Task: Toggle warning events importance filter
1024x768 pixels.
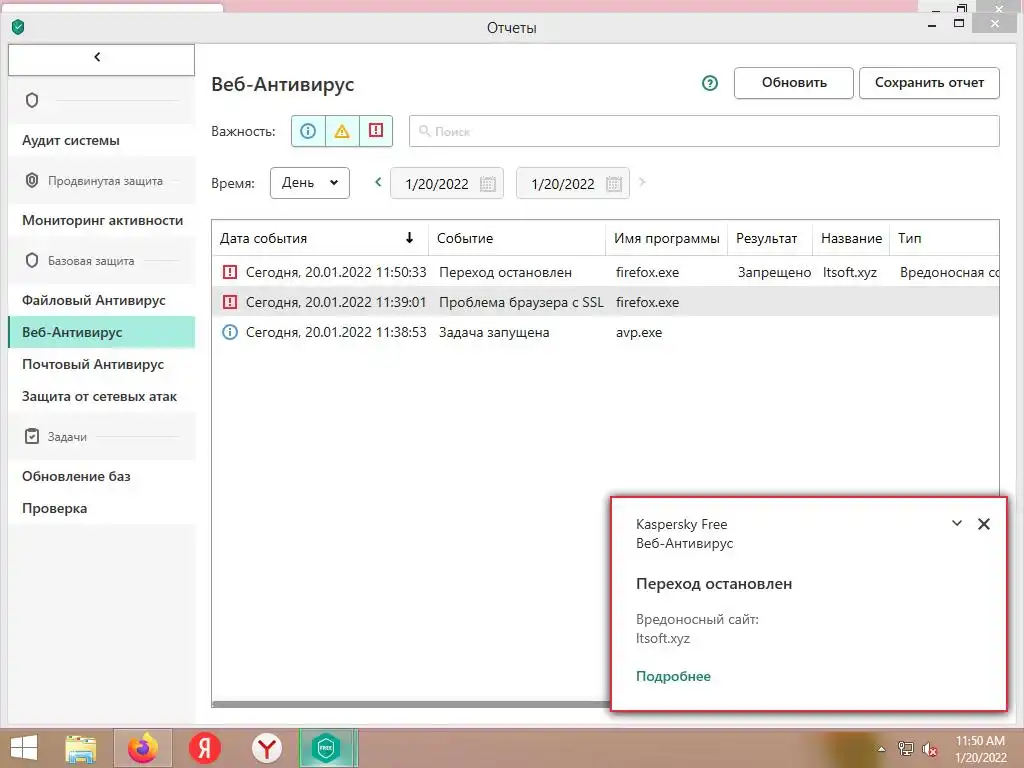Action: (x=342, y=131)
